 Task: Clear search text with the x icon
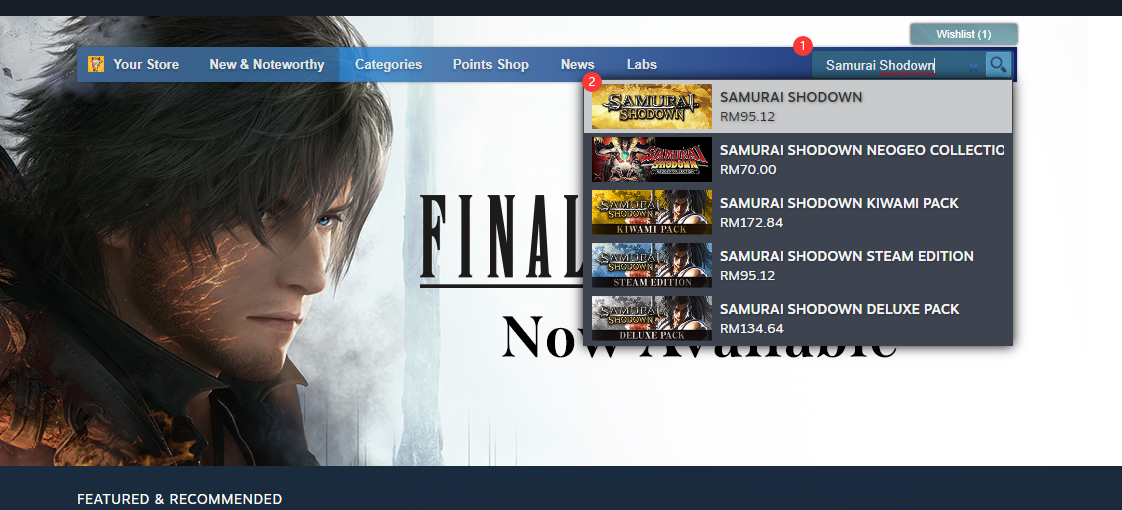[x=973, y=67]
